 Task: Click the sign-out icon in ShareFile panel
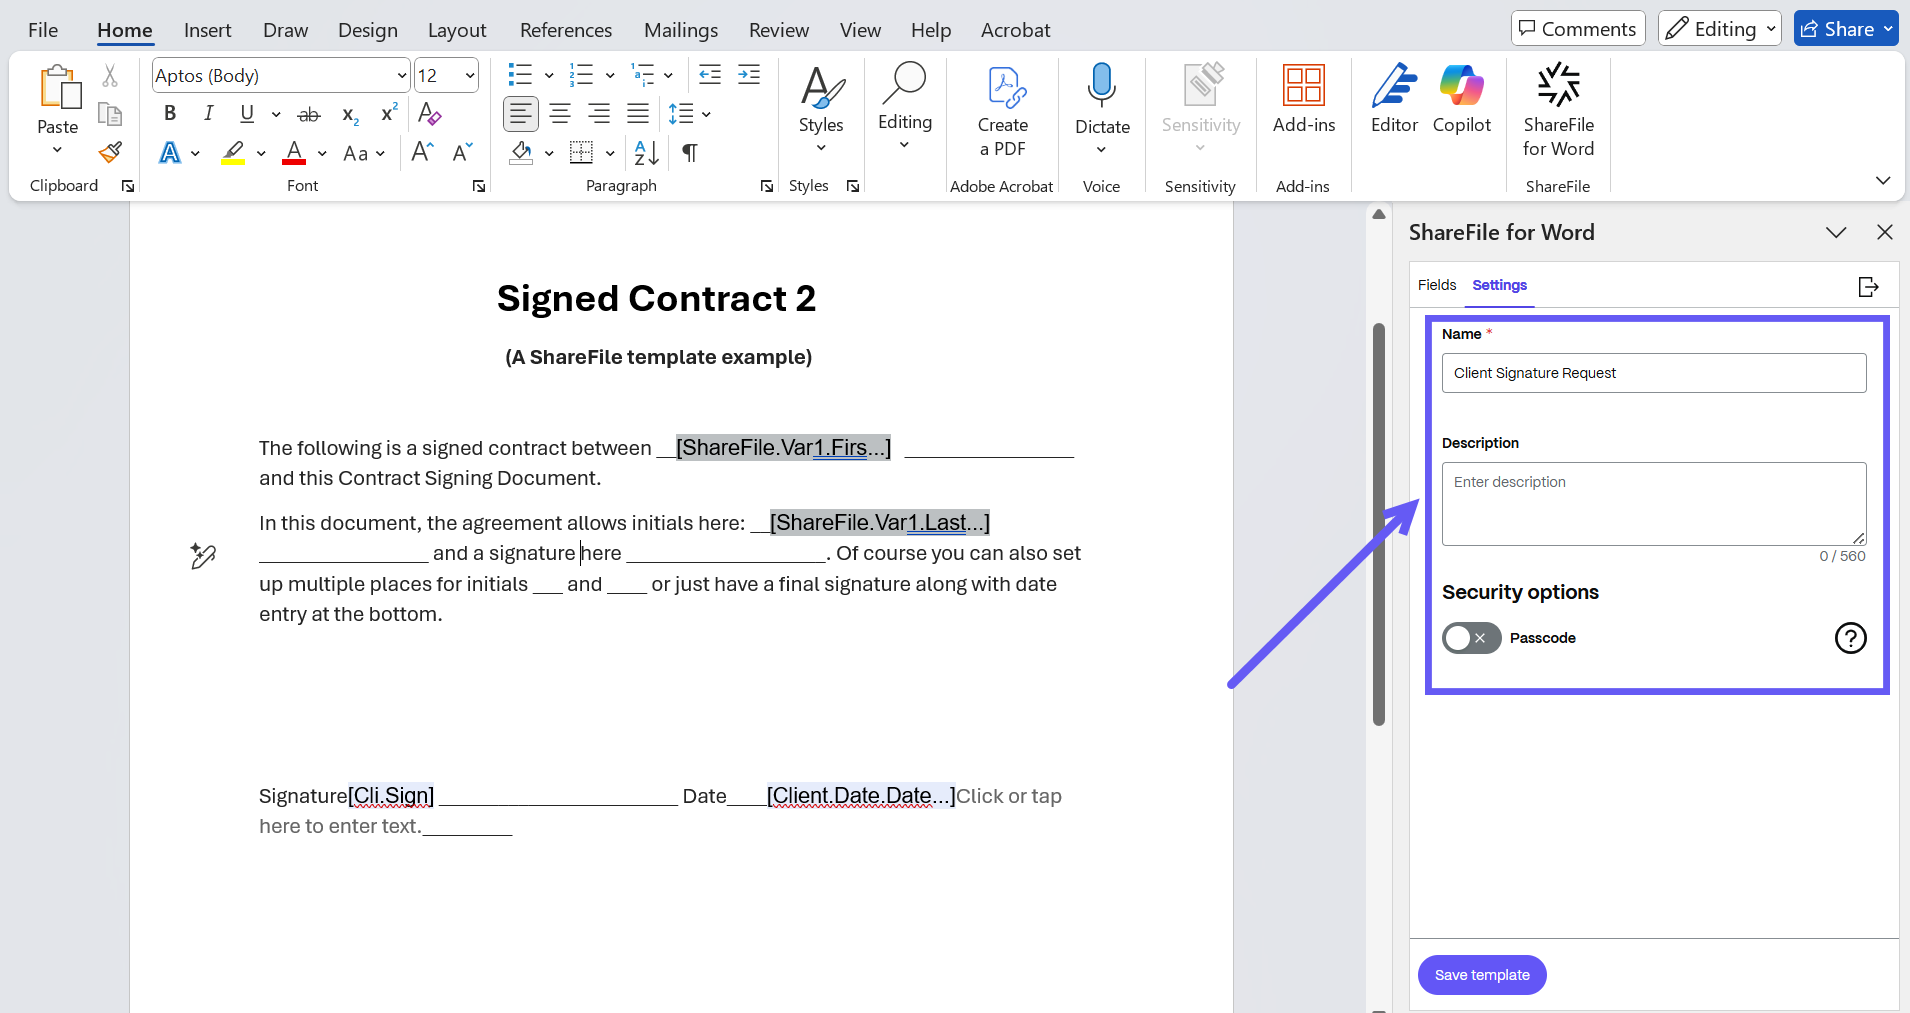pyautogui.click(x=1867, y=287)
